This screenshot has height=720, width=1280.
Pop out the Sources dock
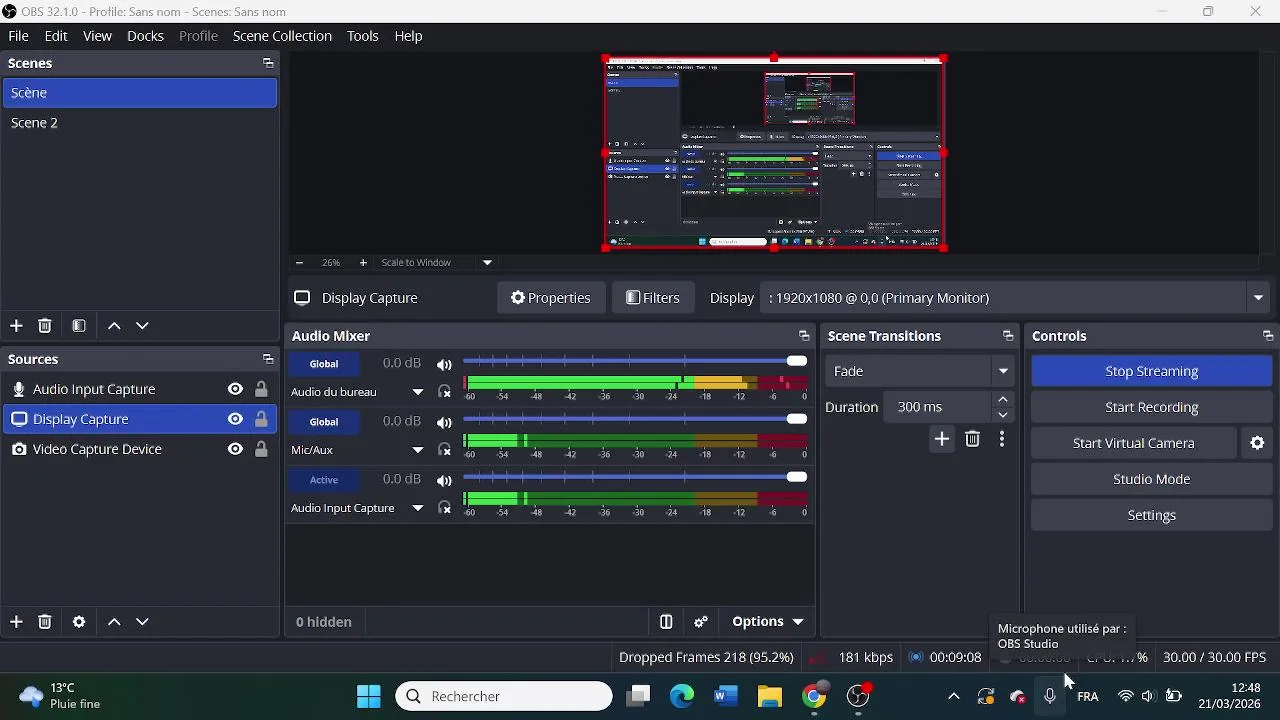click(x=268, y=359)
